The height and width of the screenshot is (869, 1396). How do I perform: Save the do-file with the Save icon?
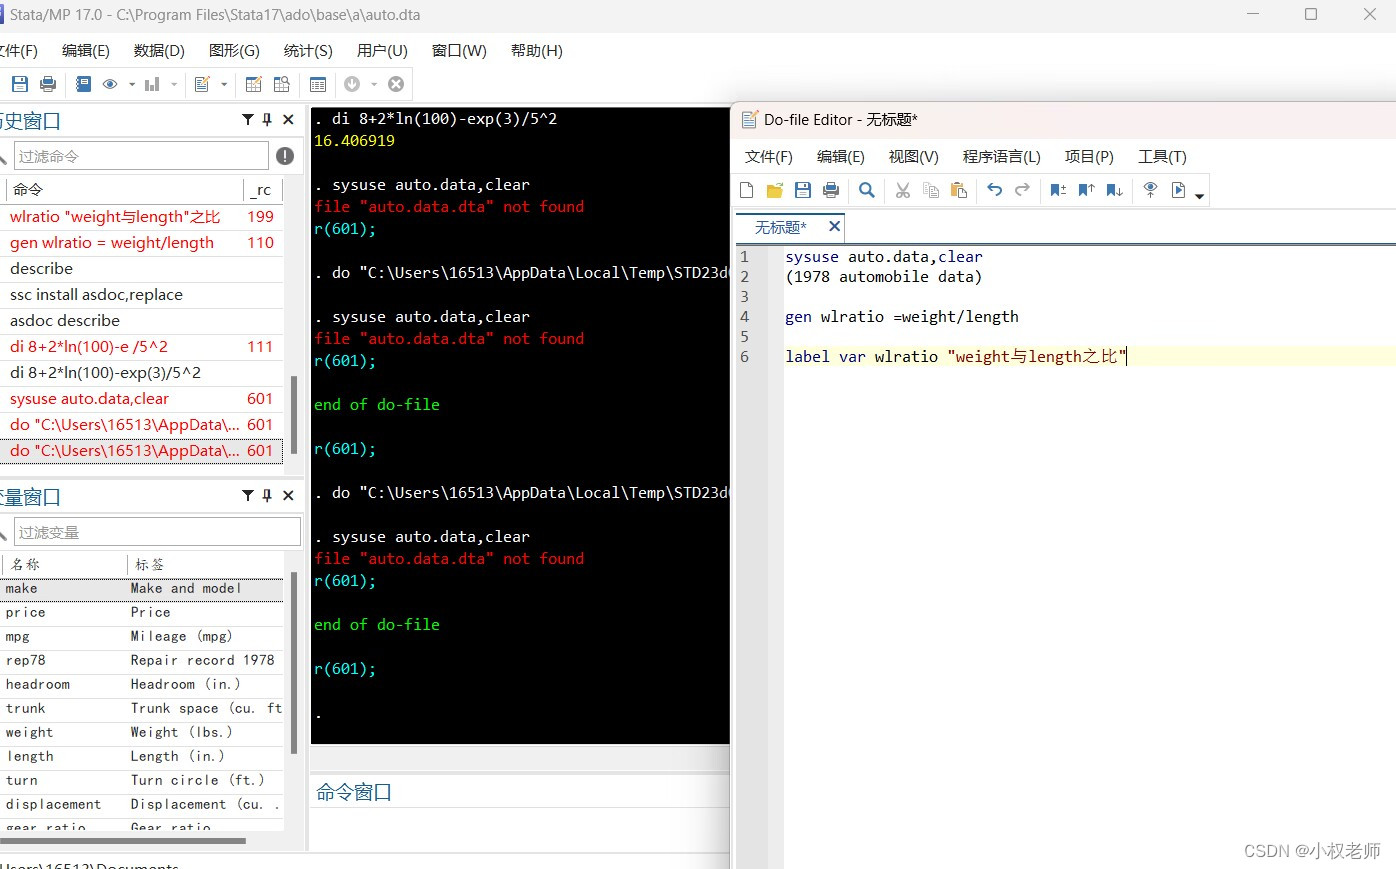(802, 190)
